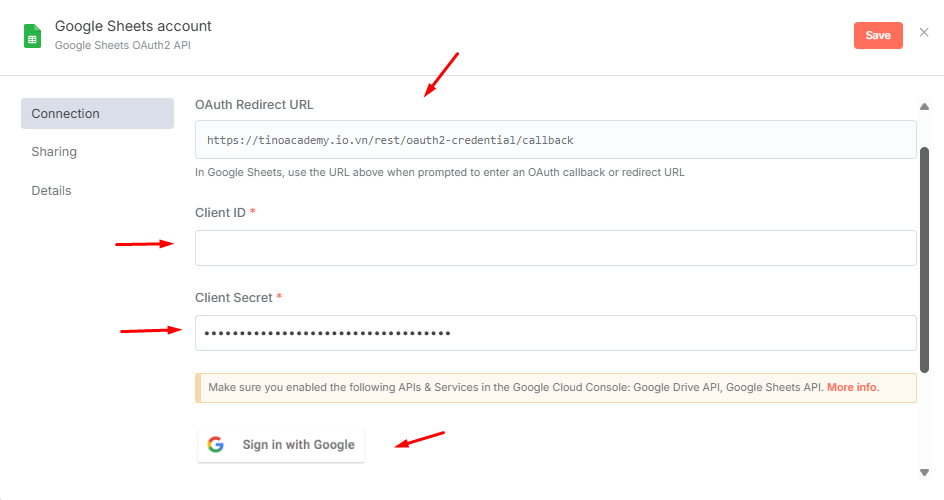Click the Client ID label

click(x=220, y=213)
